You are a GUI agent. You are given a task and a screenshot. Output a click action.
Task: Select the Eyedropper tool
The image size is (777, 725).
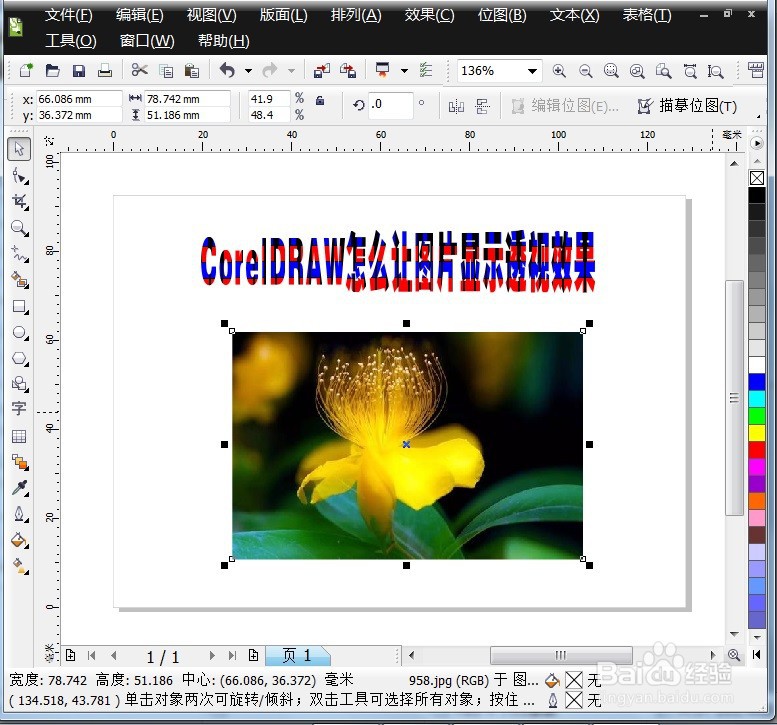point(20,488)
